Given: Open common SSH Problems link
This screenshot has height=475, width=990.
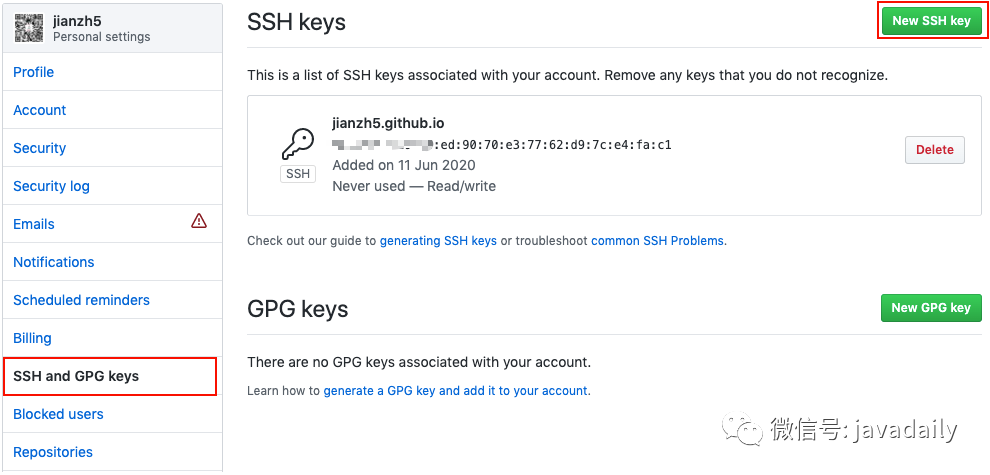Looking at the screenshot, I should pyautogui.click(x=658, y=241).
